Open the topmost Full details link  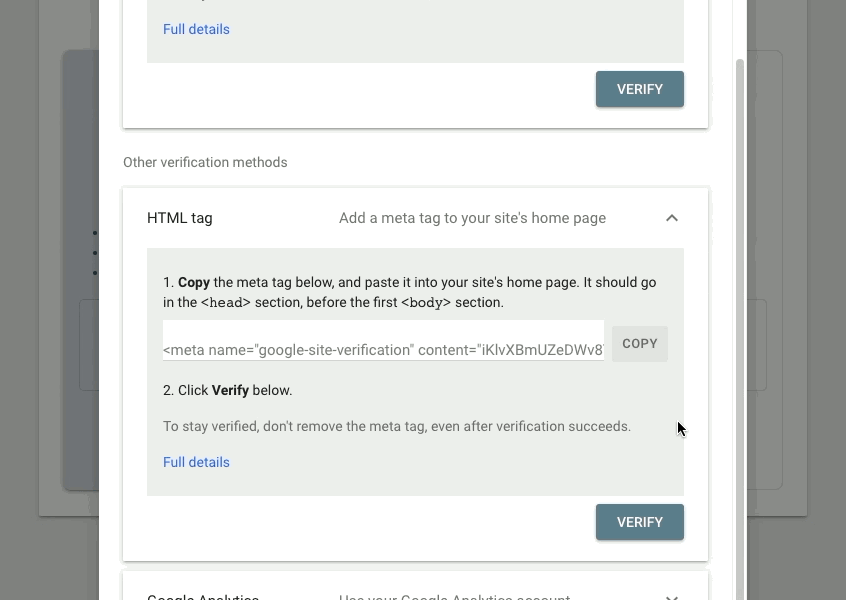click(196, 29)
